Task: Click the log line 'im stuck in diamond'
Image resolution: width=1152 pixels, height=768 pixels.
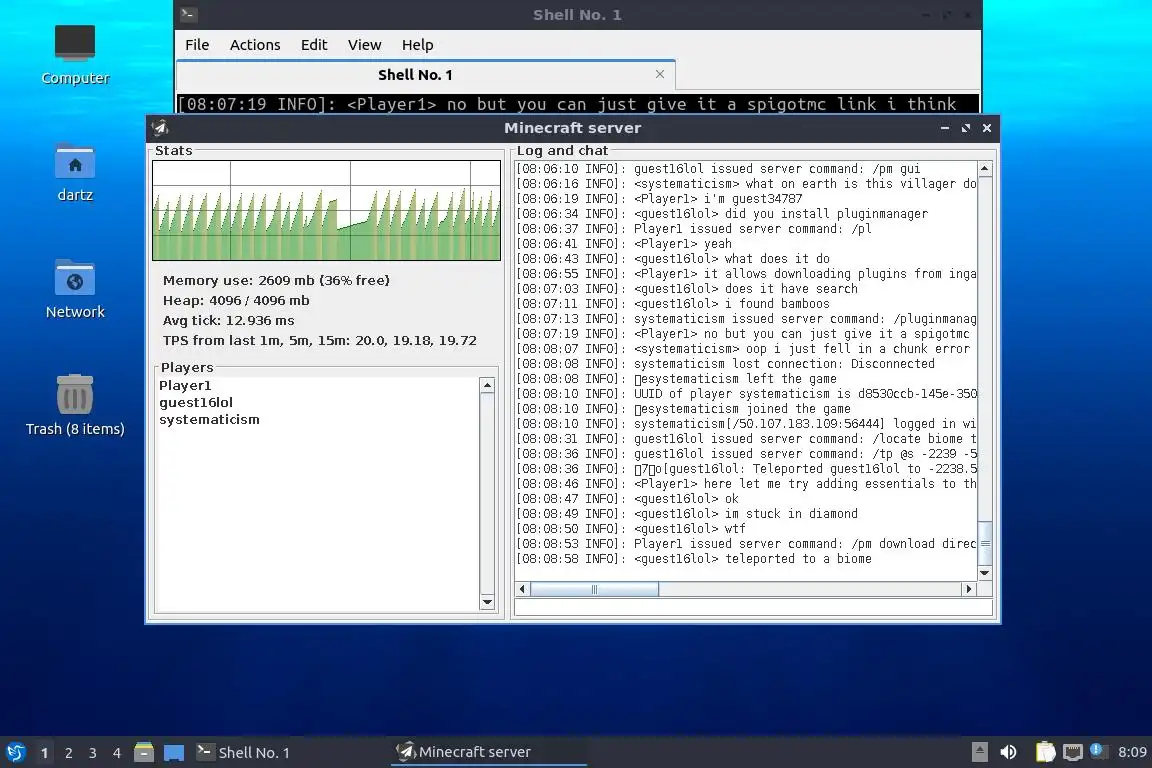Action: (x=687, y=514)
